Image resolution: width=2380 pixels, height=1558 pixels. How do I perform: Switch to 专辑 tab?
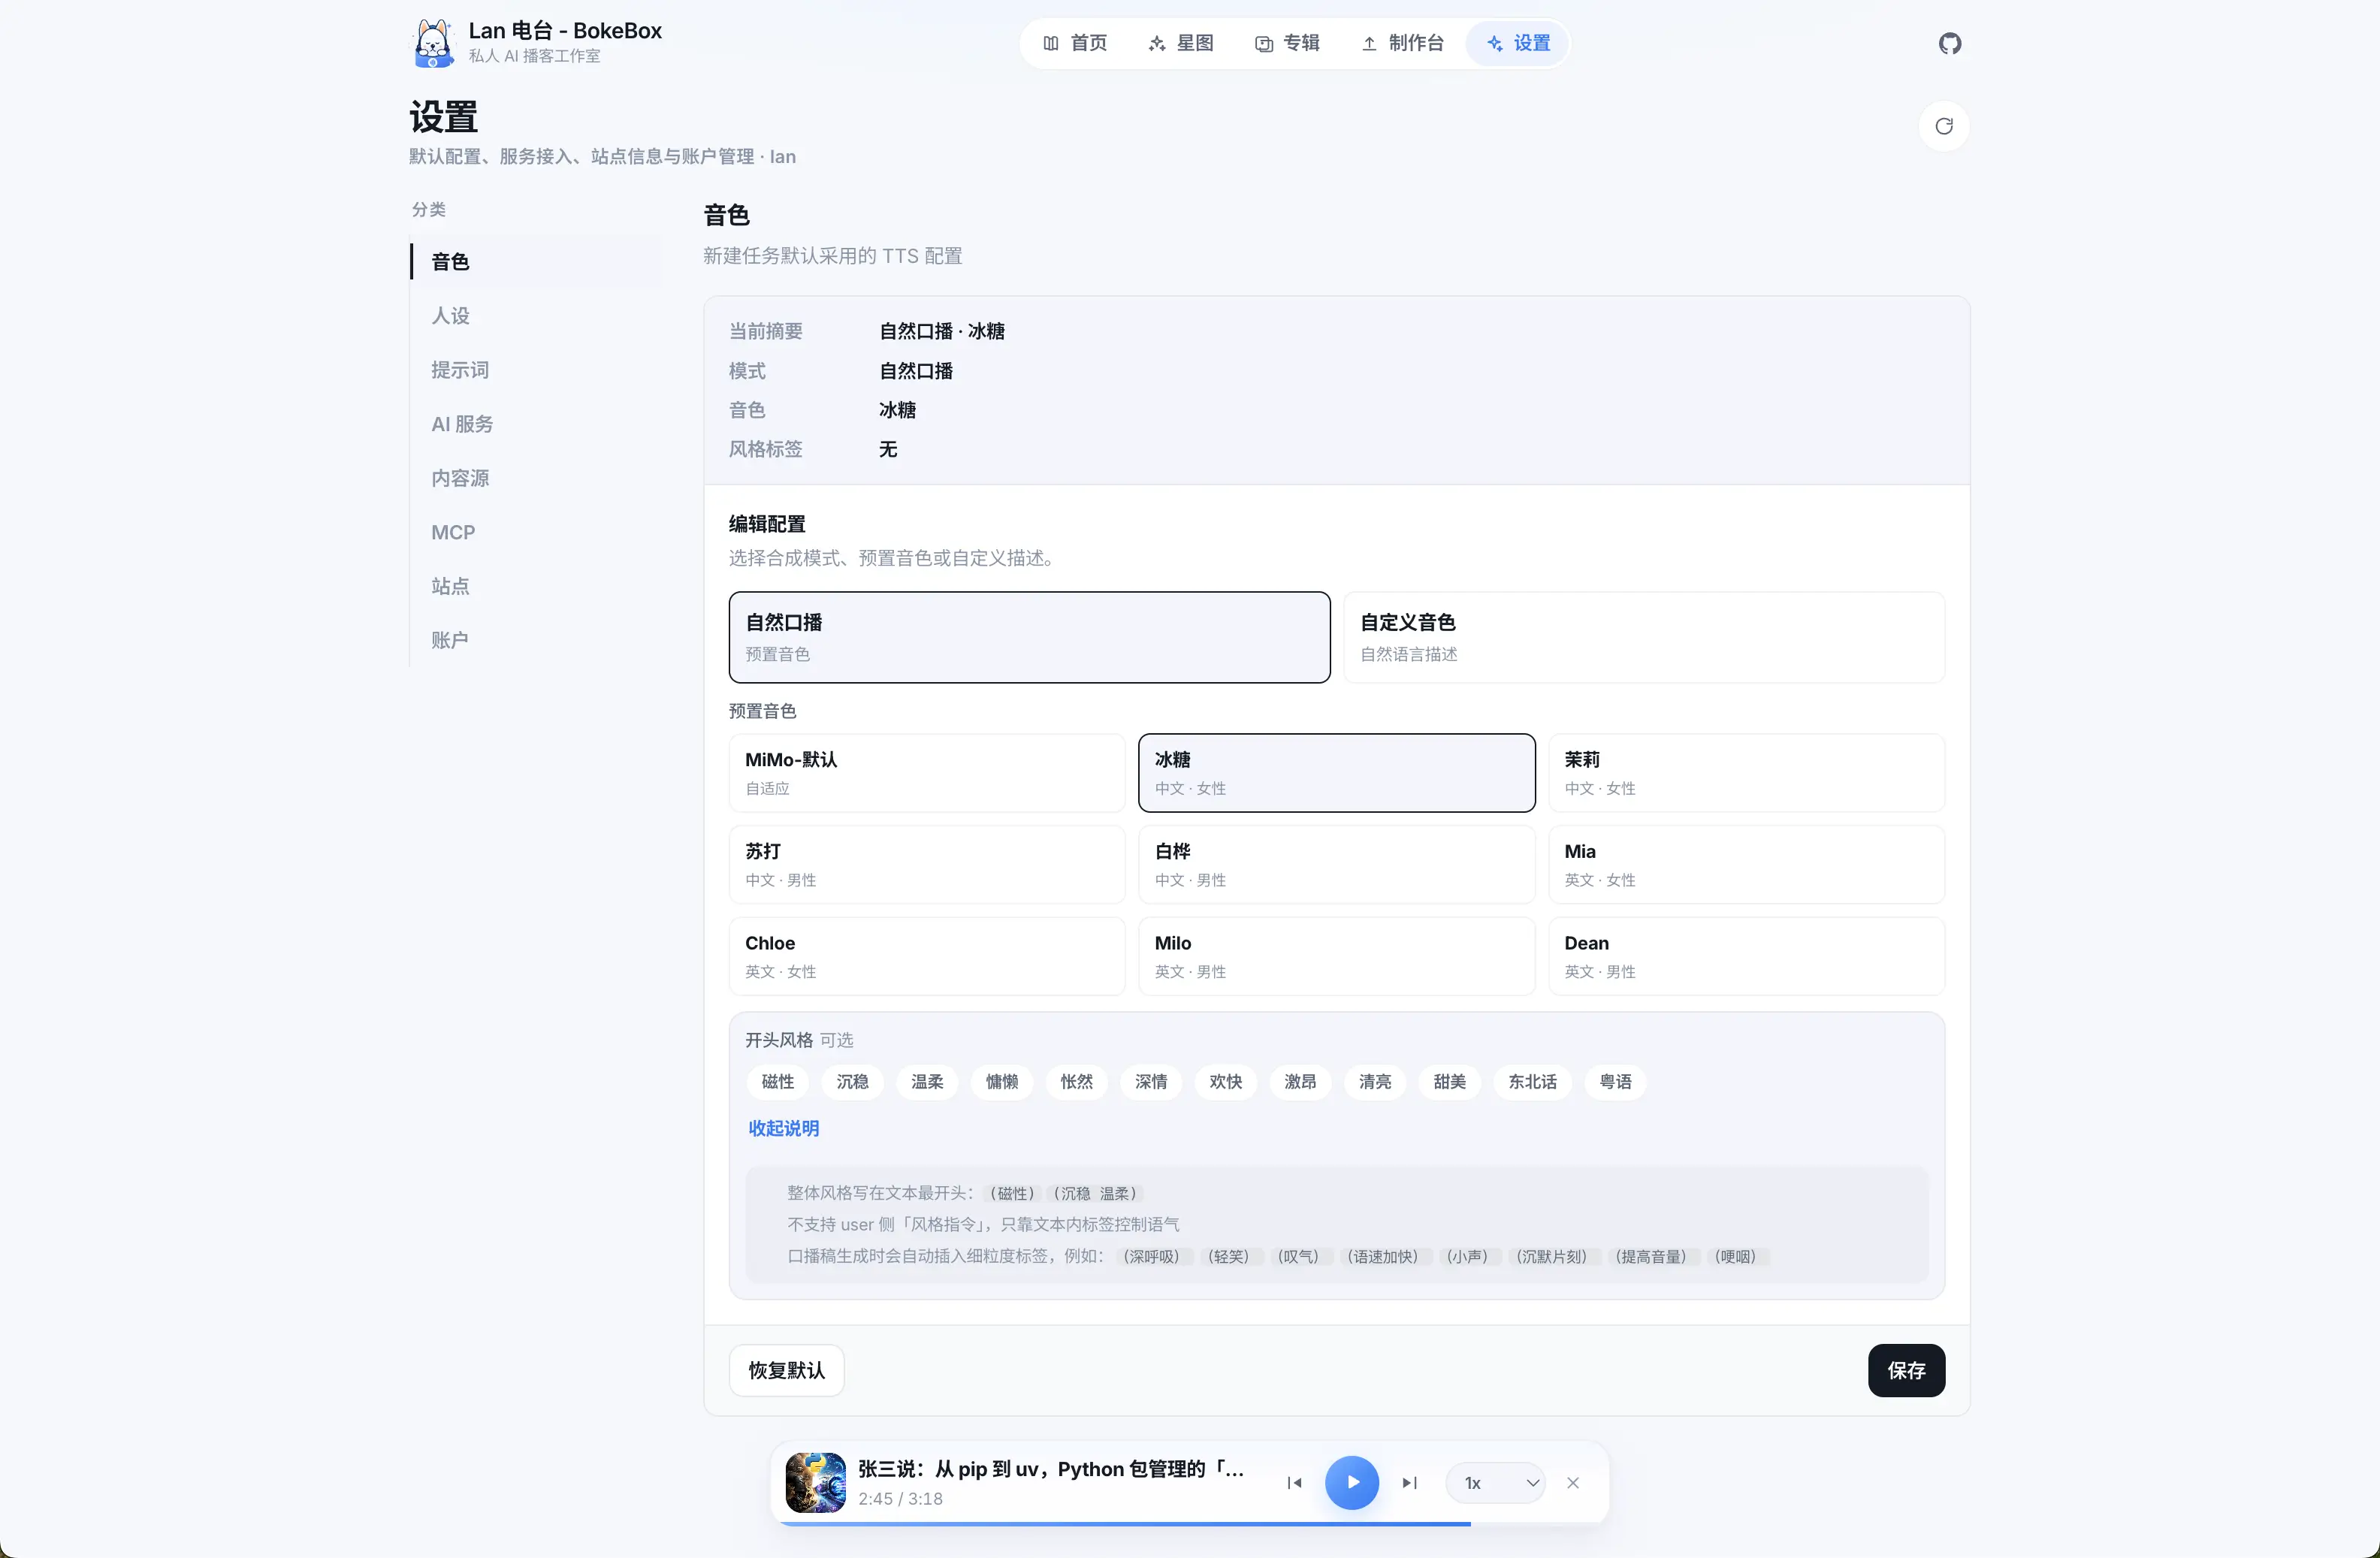(1287, 43)
